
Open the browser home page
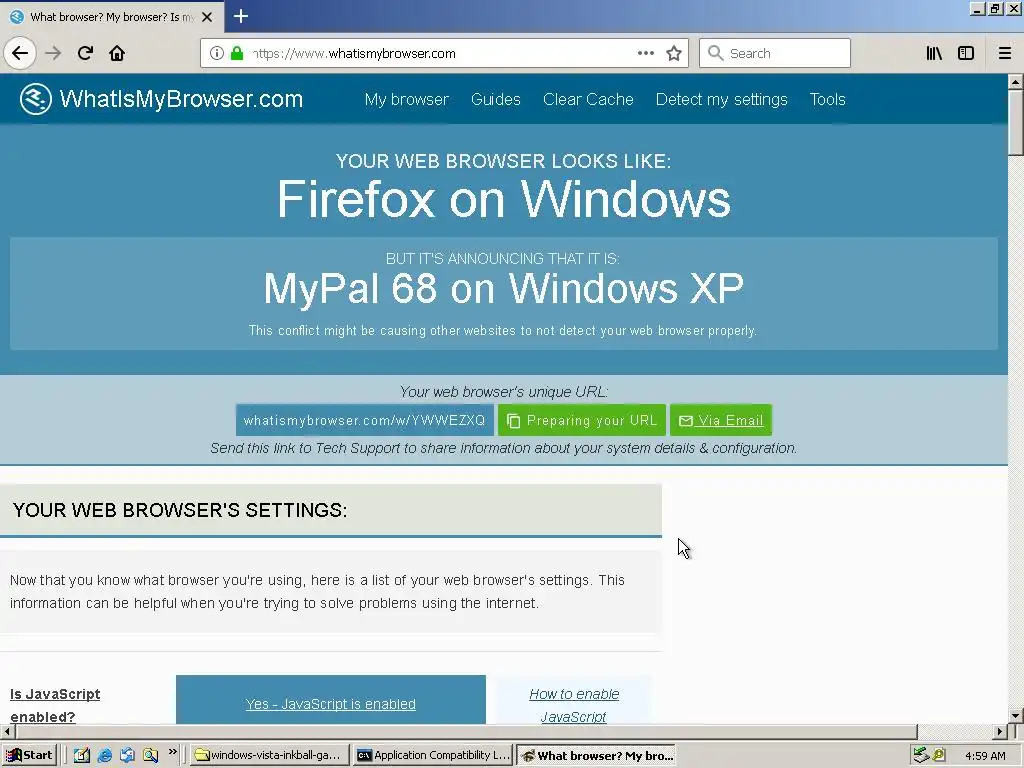point(117,53)
